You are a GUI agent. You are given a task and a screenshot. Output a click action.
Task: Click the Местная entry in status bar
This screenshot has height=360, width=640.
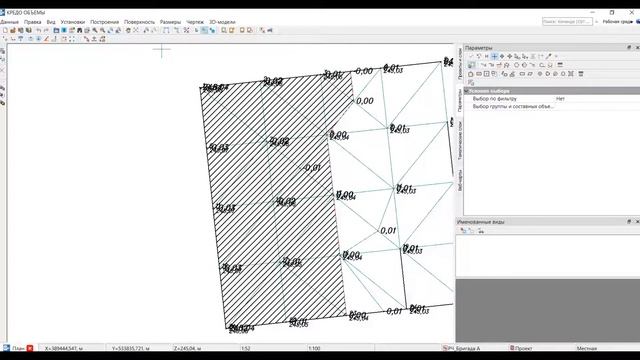pyautogui.click(x=587, y=349)
